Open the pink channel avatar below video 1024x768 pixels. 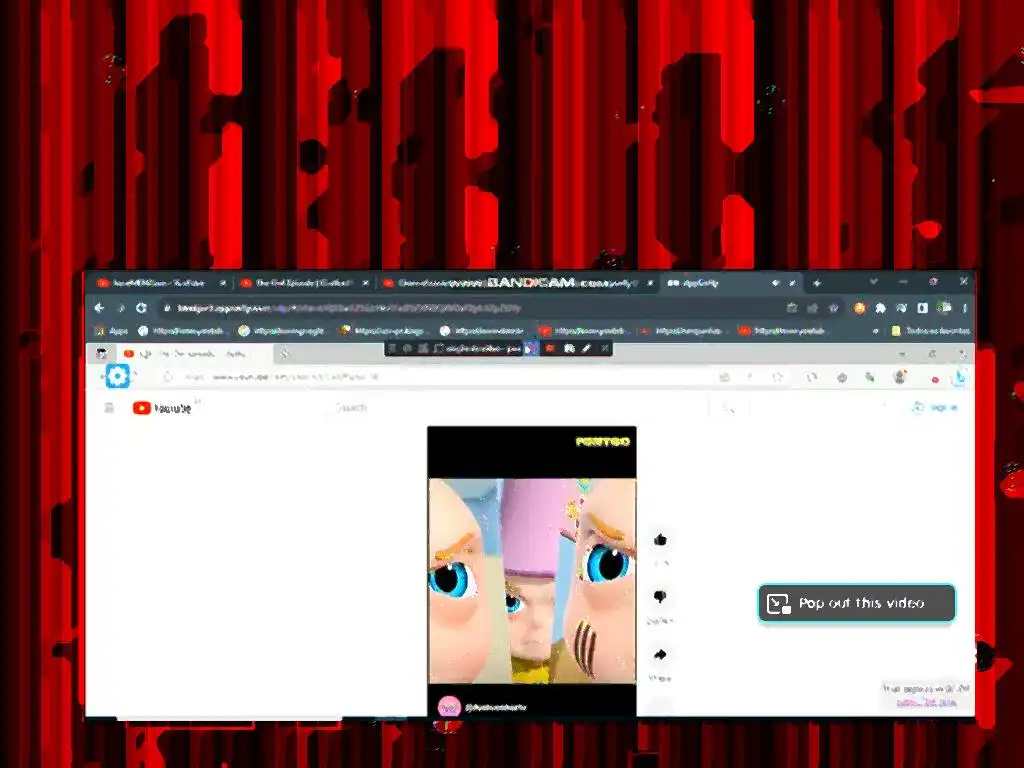point(449,707)
